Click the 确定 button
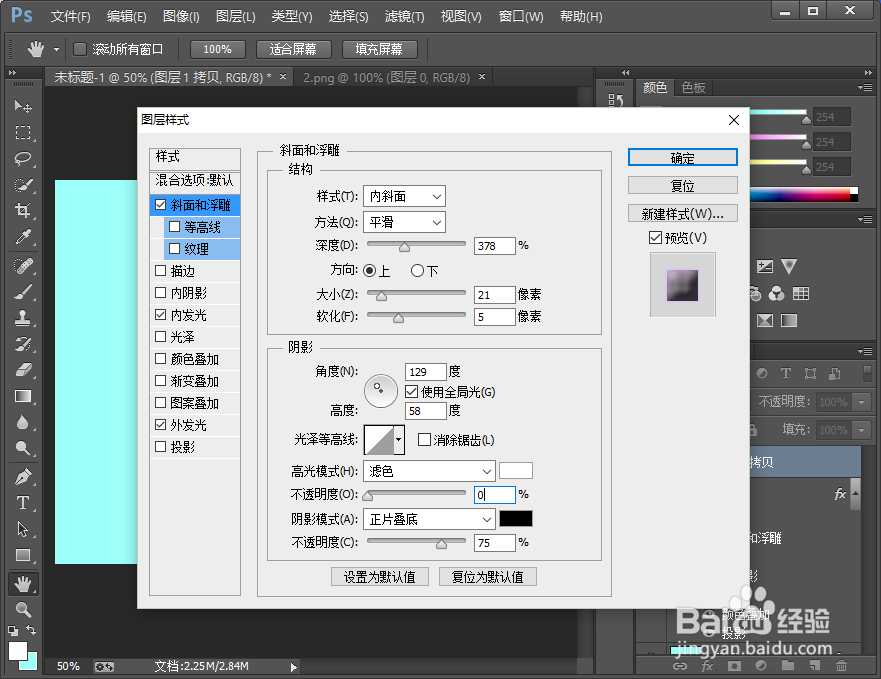 point(683,157)
